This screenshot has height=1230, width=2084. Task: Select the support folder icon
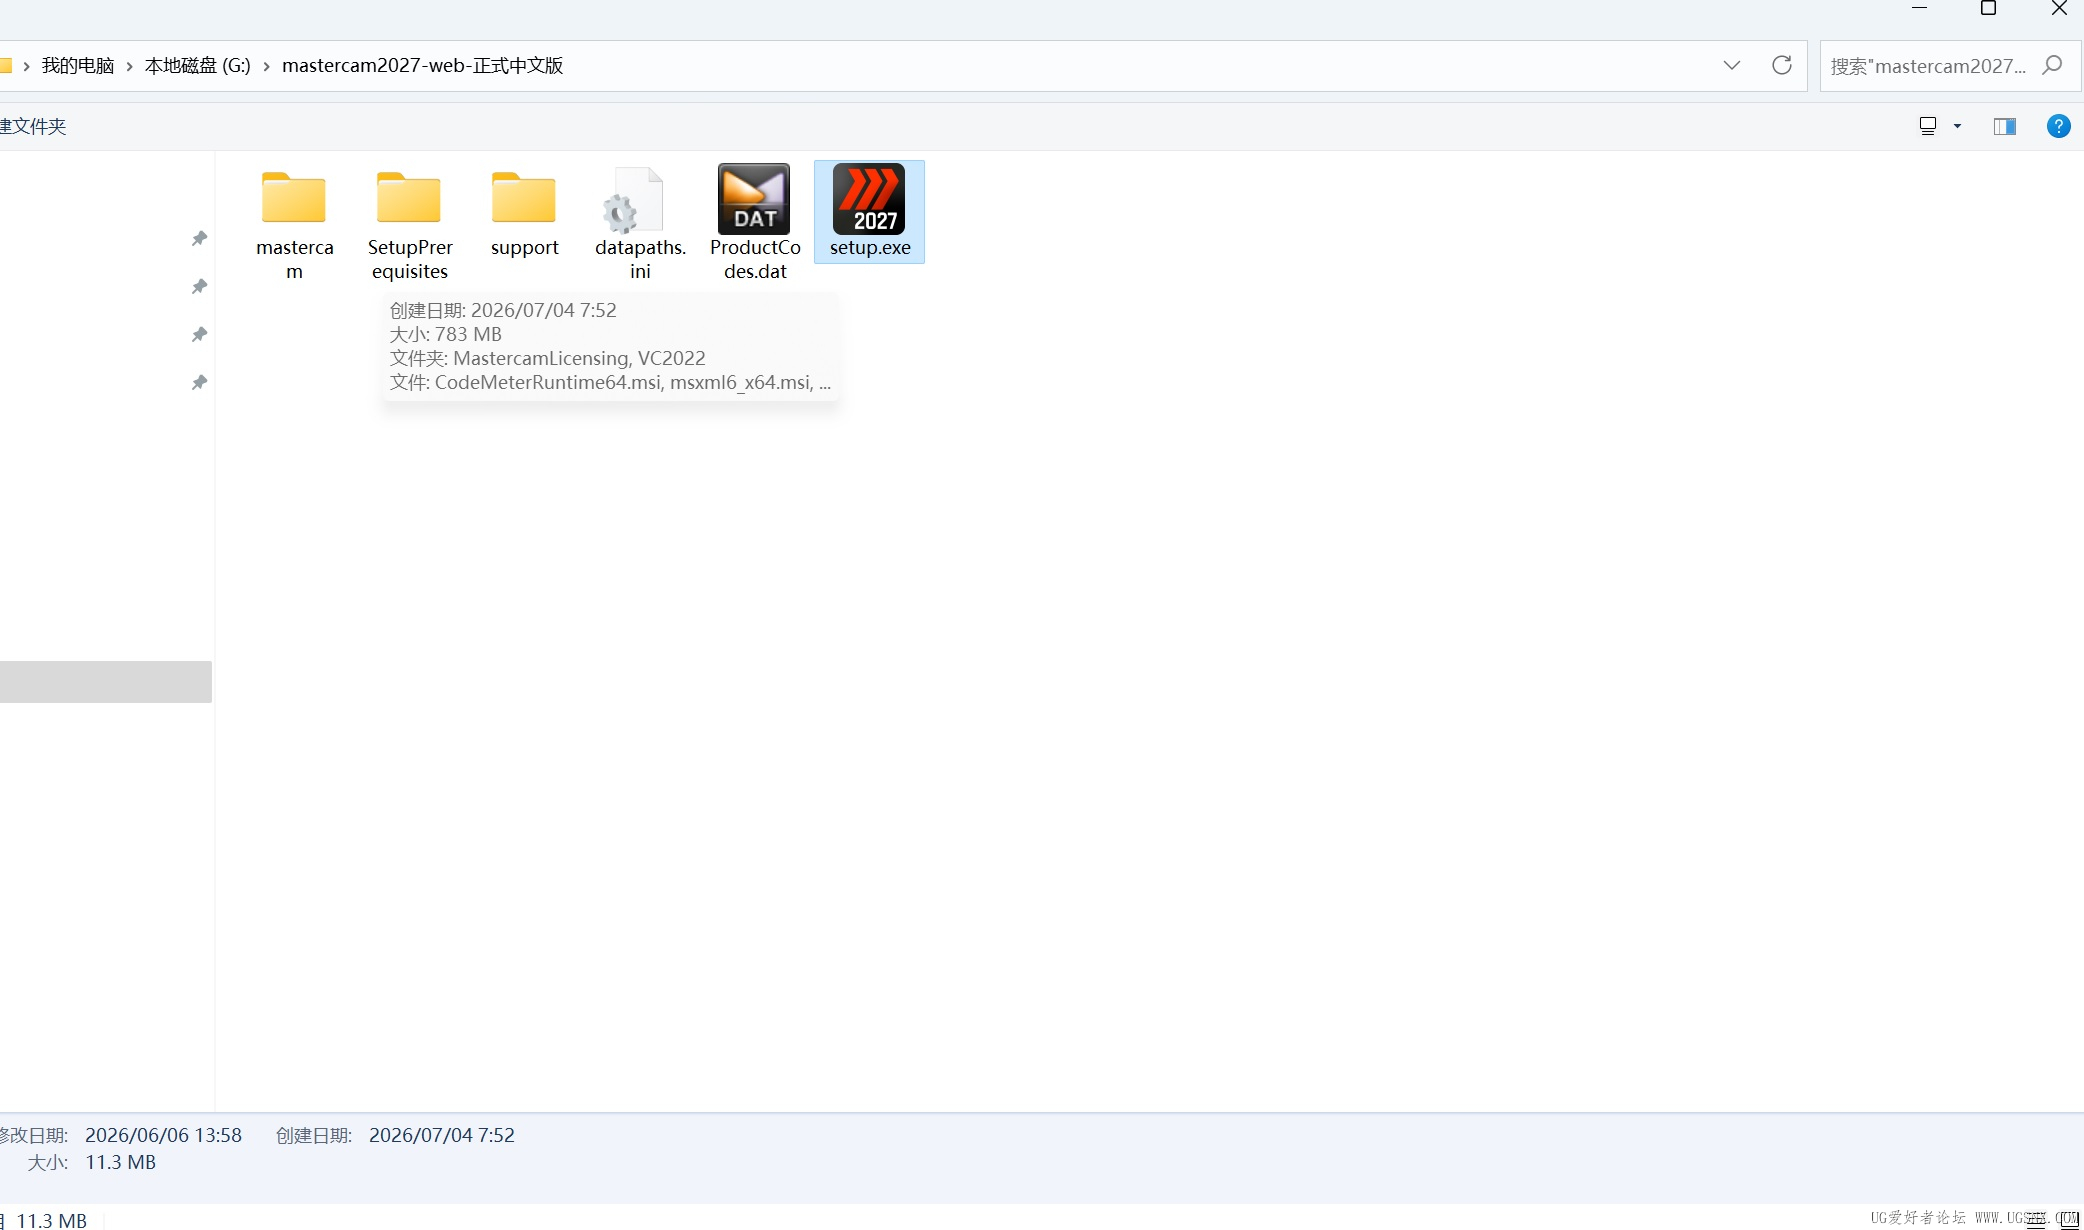[524, 197]
